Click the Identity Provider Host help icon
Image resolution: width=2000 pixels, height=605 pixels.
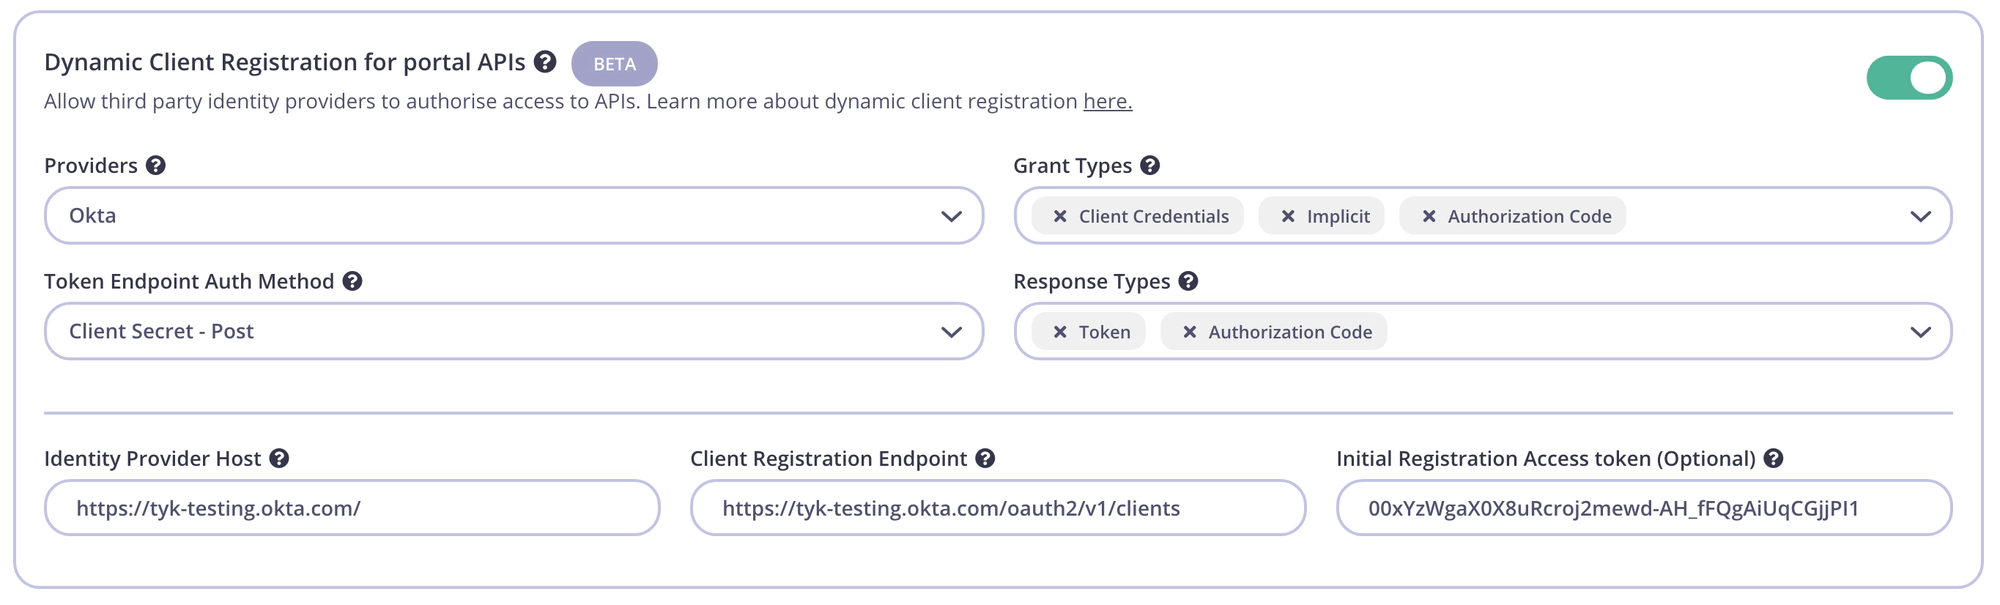(279, 459)
